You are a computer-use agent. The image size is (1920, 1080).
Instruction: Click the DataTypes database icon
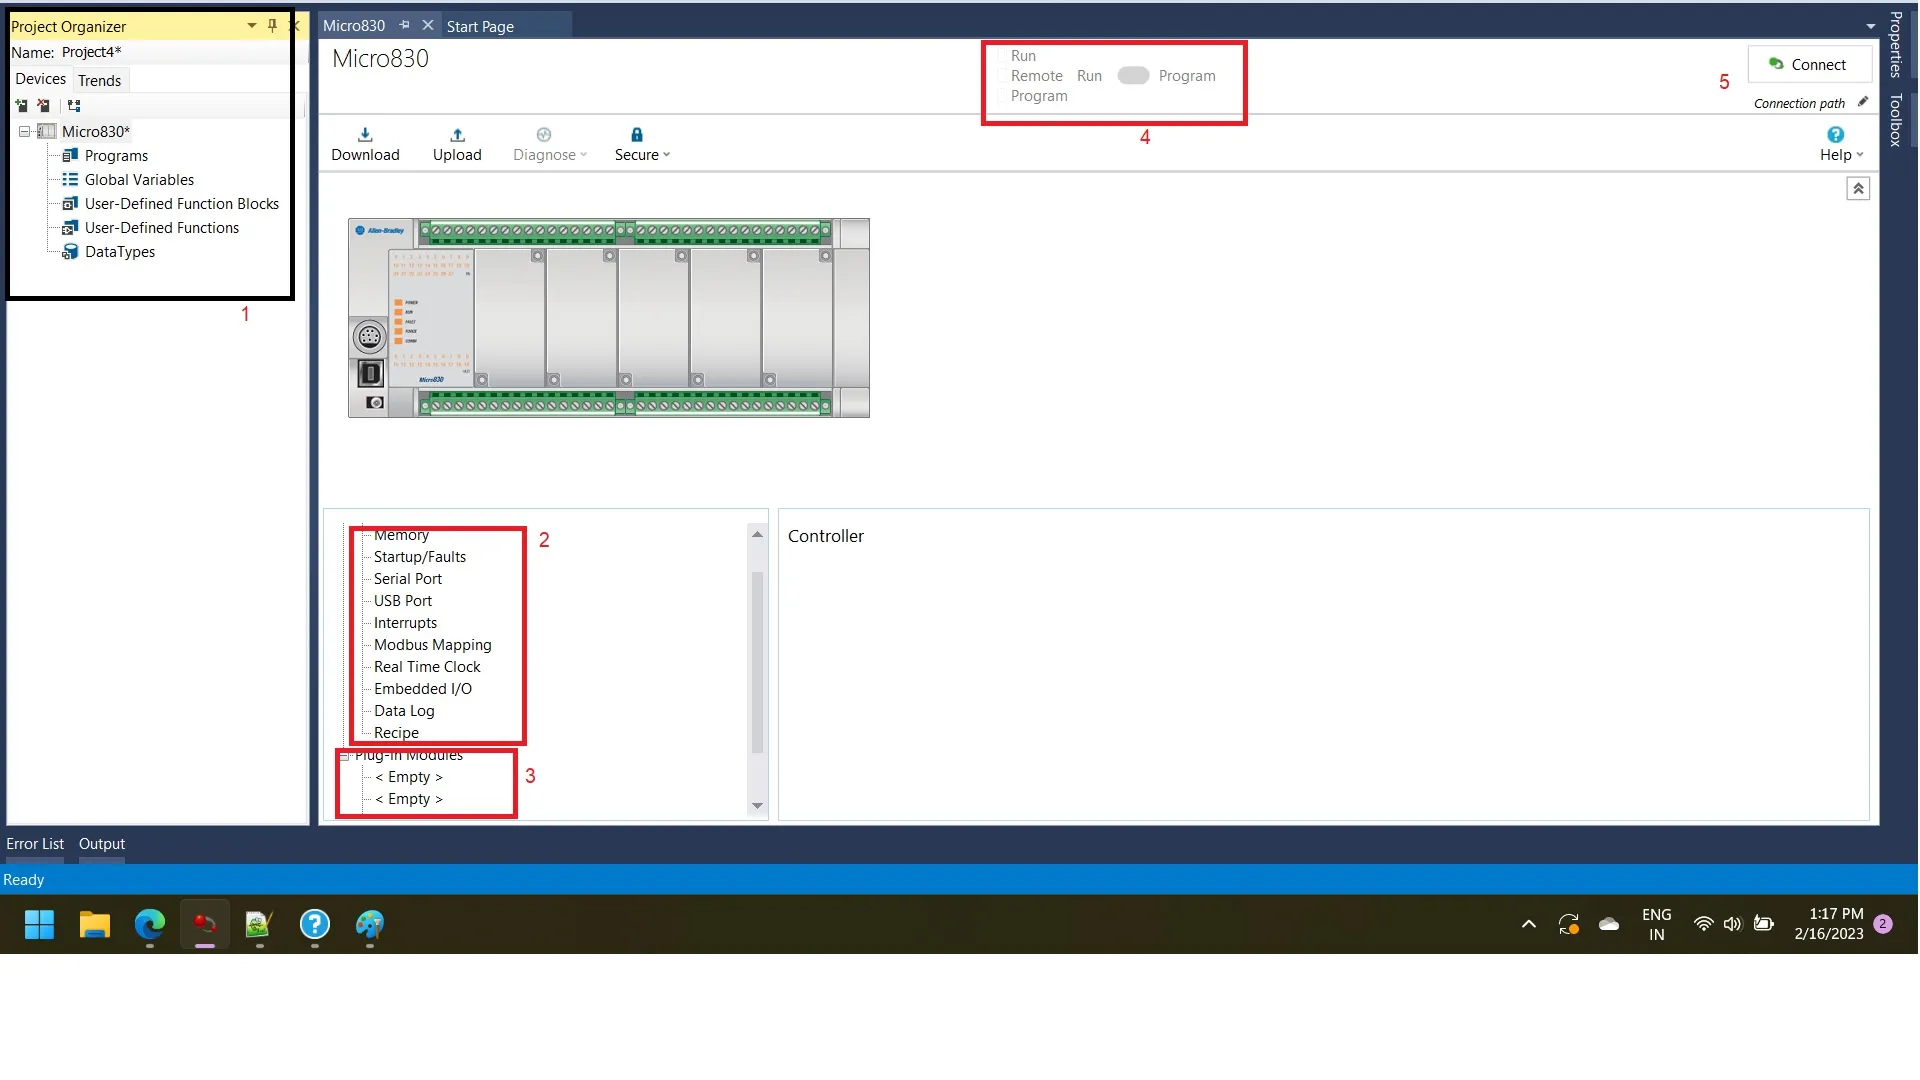(x=69, y=251)
